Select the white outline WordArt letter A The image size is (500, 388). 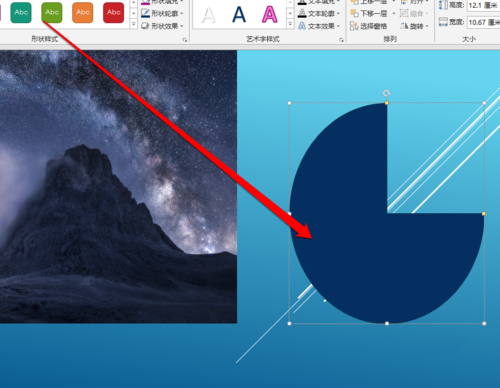[x=208, y=15]
